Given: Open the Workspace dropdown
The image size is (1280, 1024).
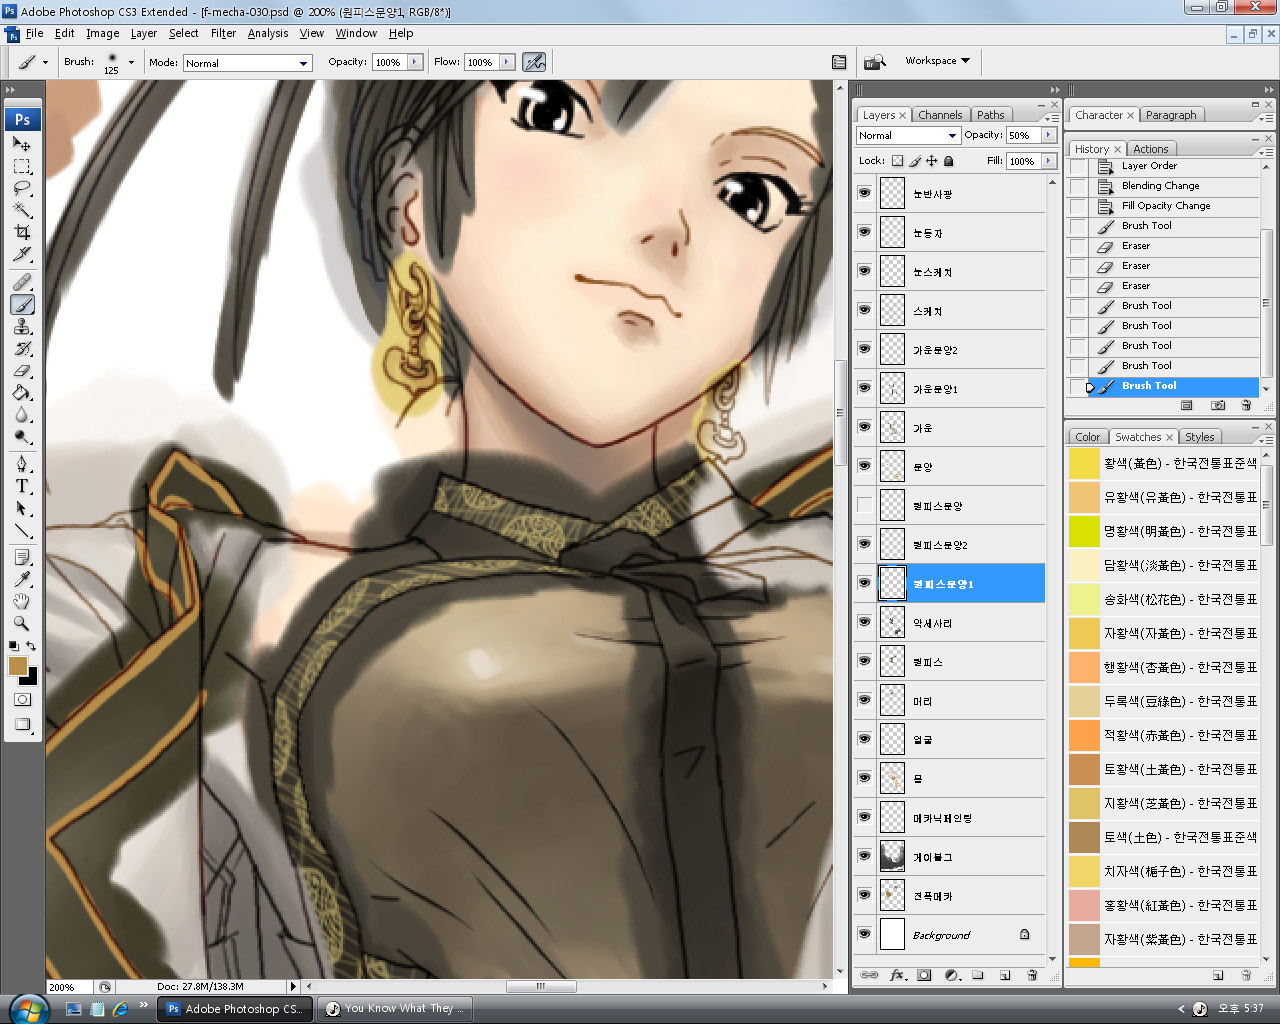Looking at the screenshot, I should tap(937, 61).
